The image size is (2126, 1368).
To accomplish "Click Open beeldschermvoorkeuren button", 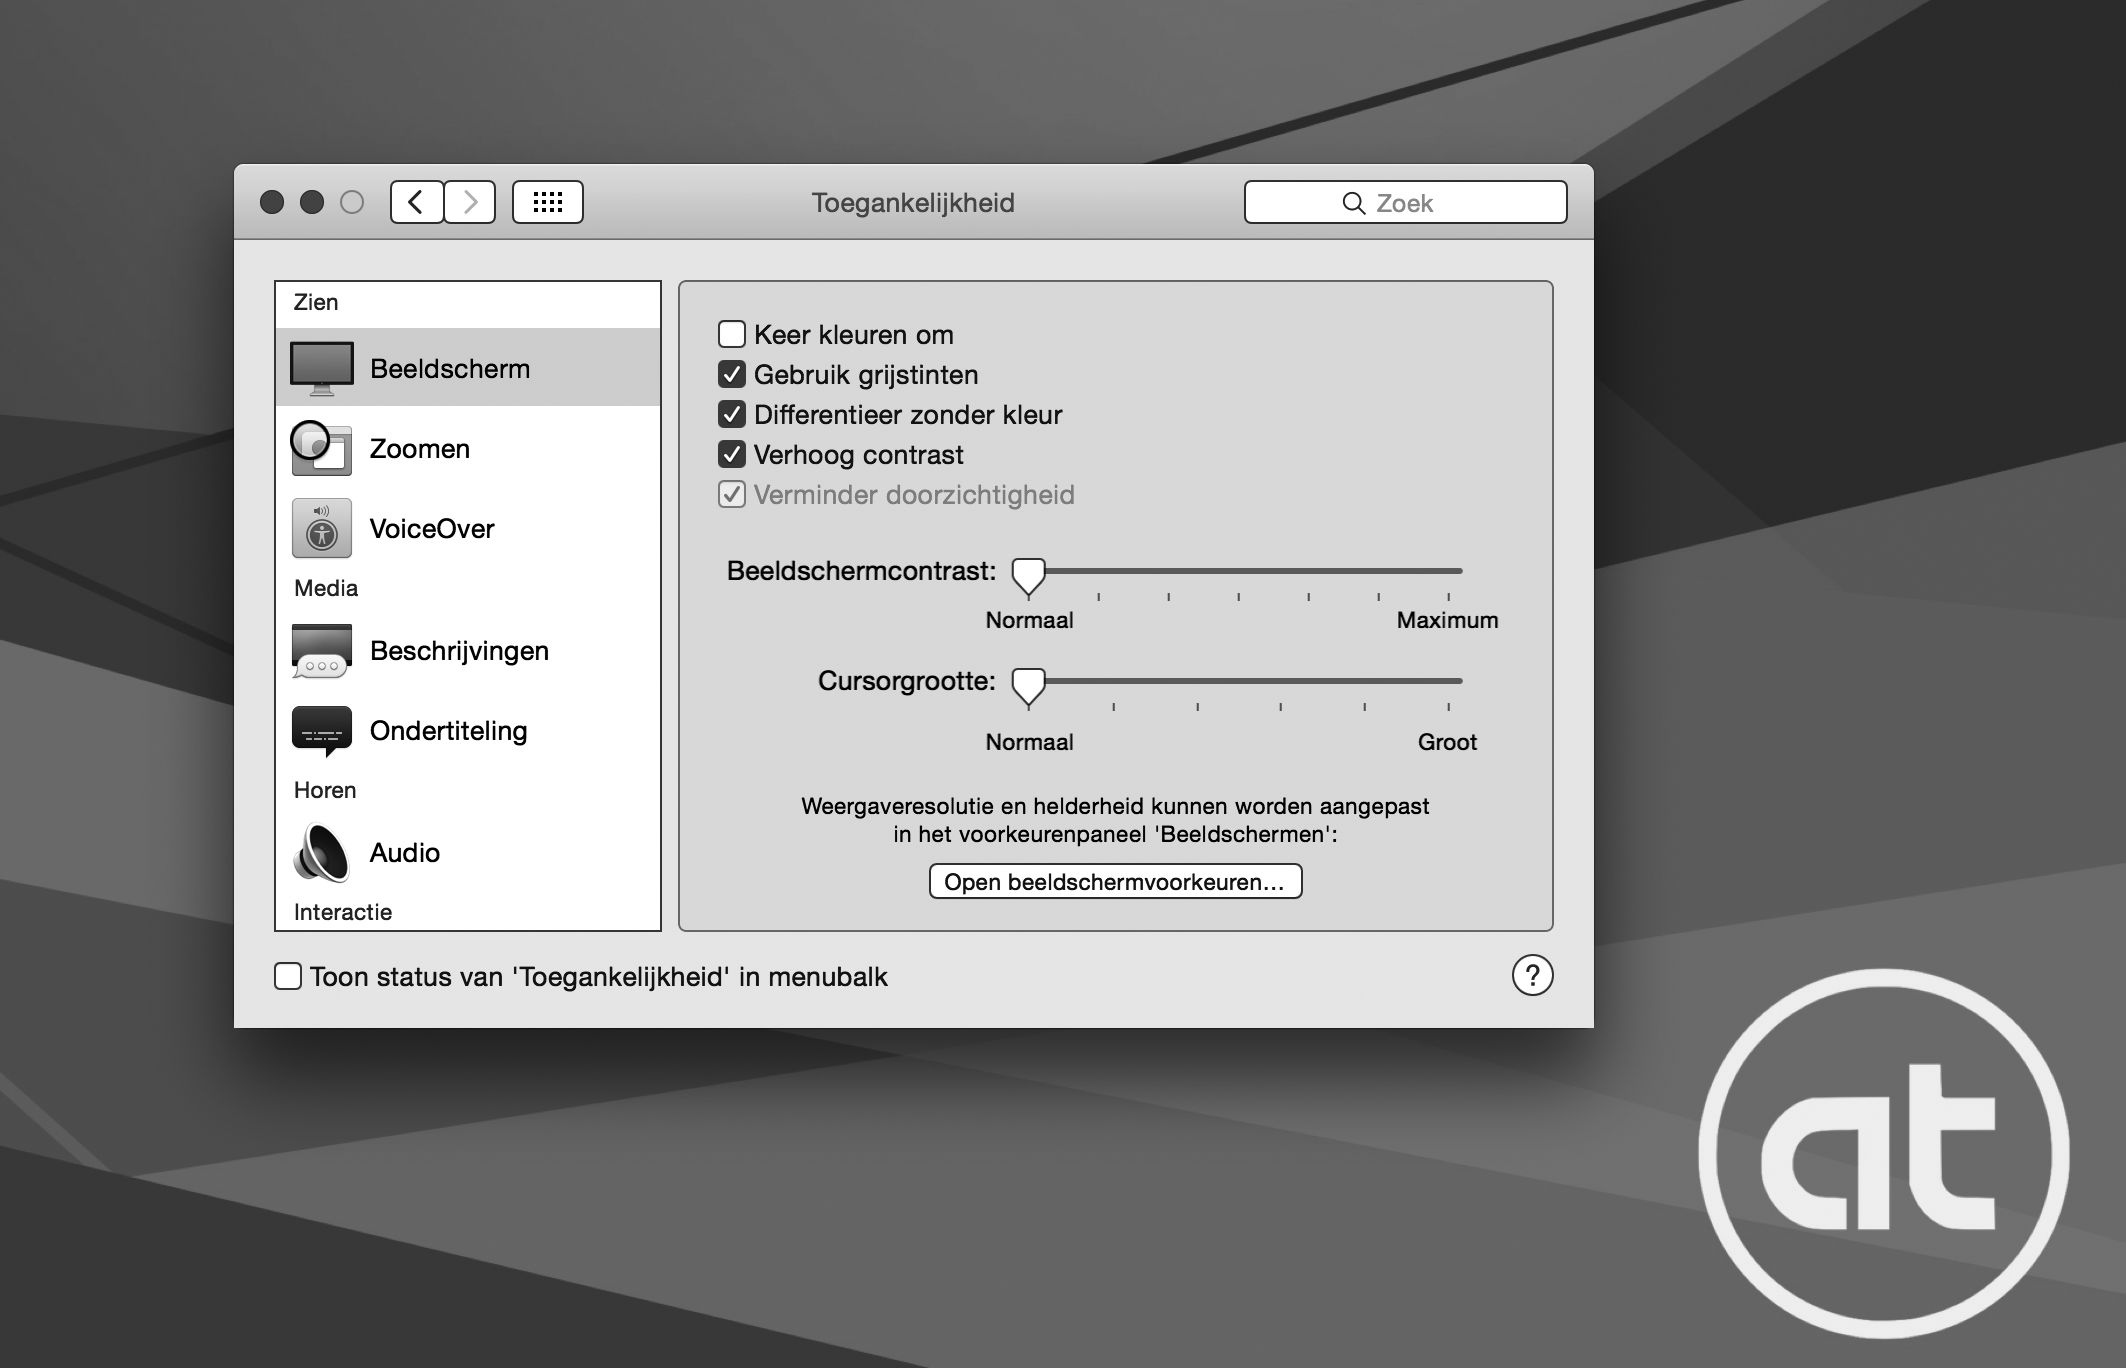I will (1115, 882).
